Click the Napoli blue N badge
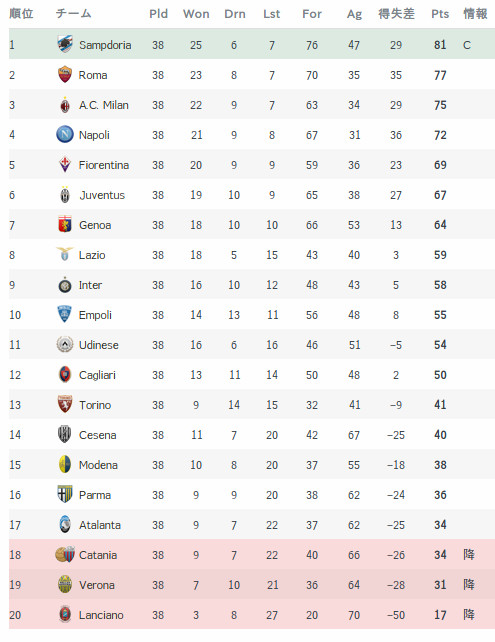The height and width of the screenshot is (642, 495). (65, 134)
